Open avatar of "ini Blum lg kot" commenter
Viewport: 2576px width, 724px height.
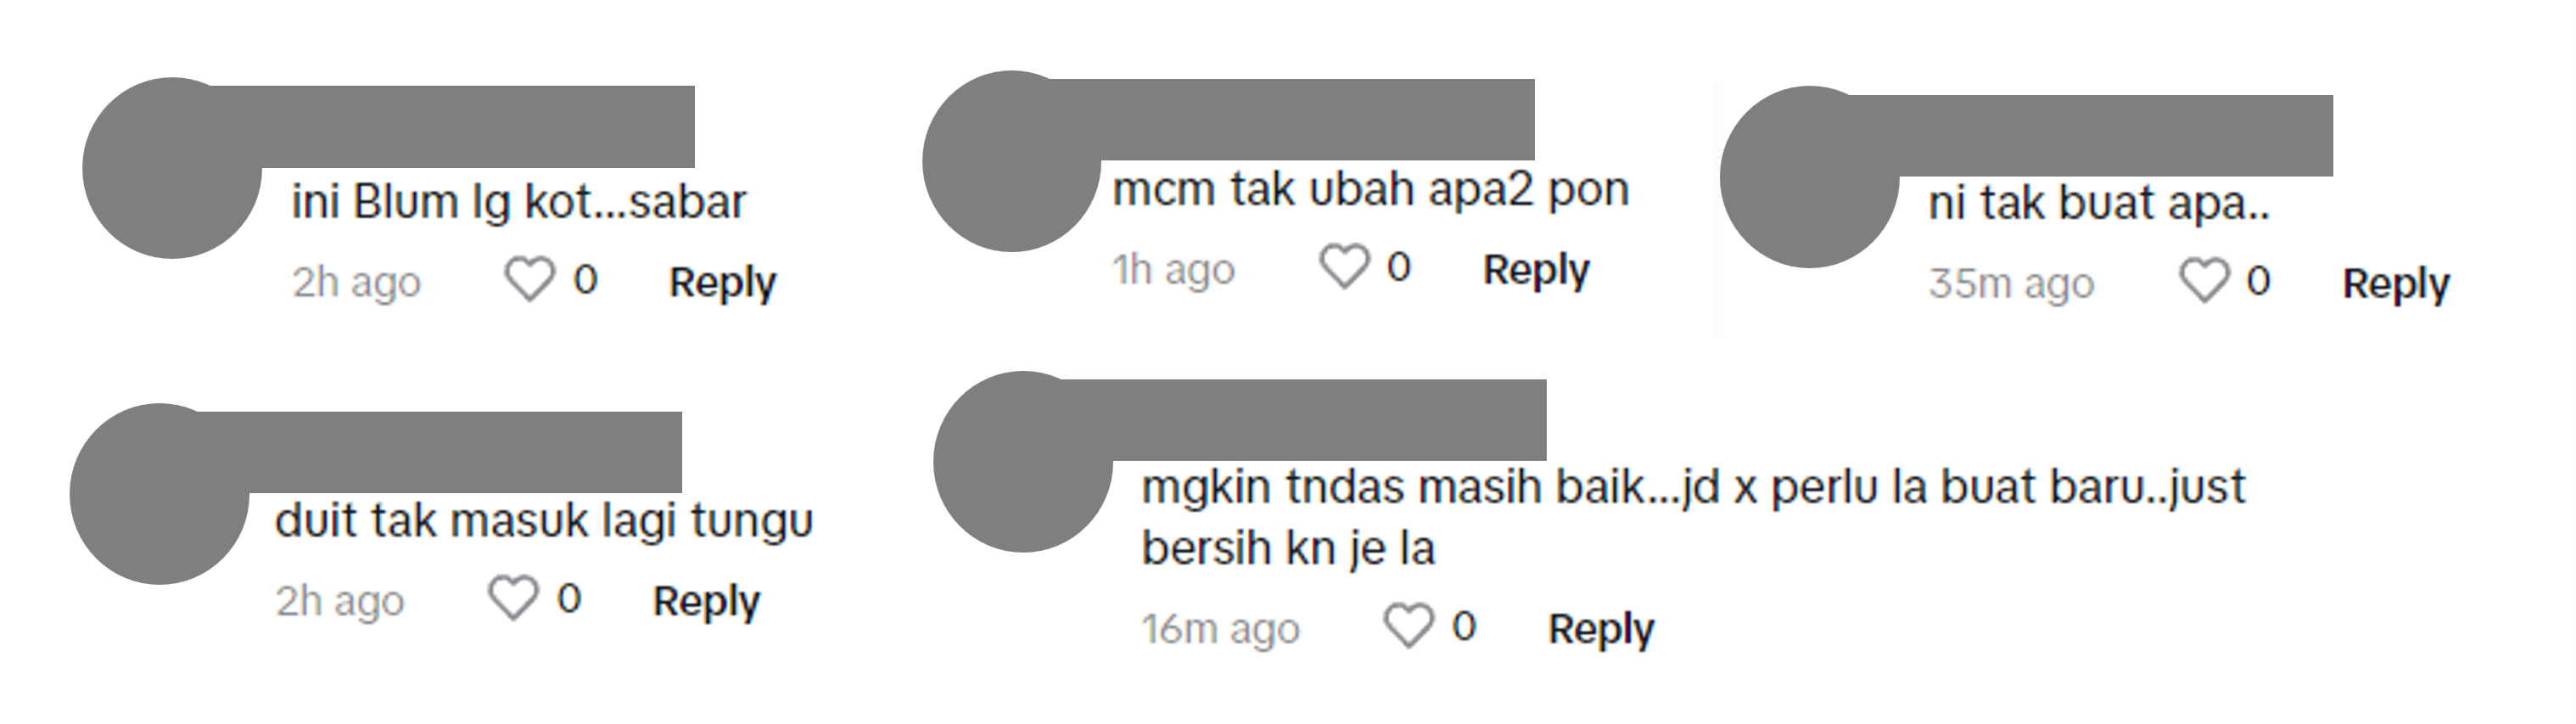[x=172, y=168]
